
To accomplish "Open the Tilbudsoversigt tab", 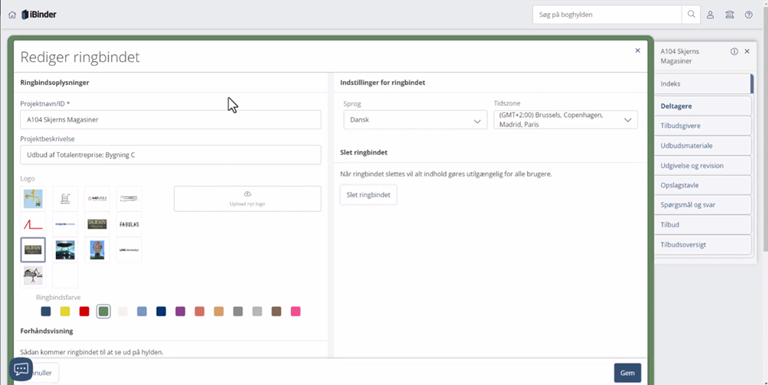I will [703, 244].
